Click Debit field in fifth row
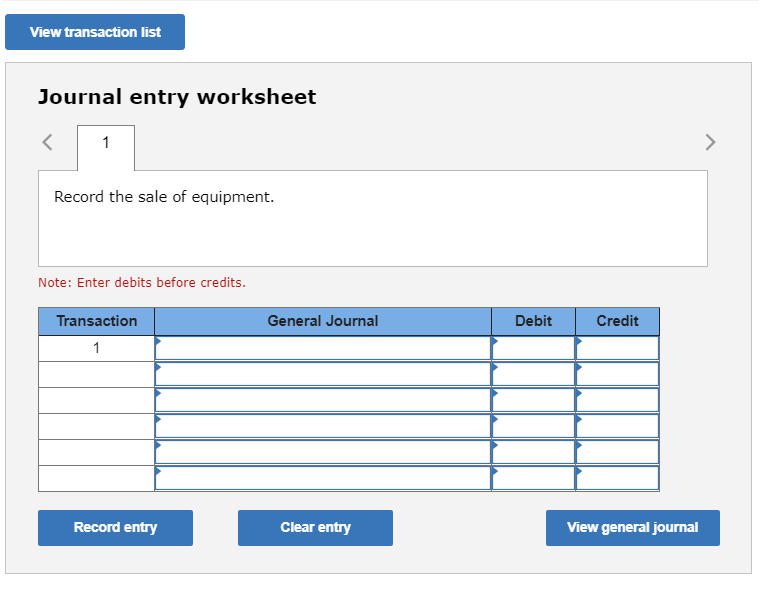The width and height of the screenshot is (759, 600). [533, 452]
